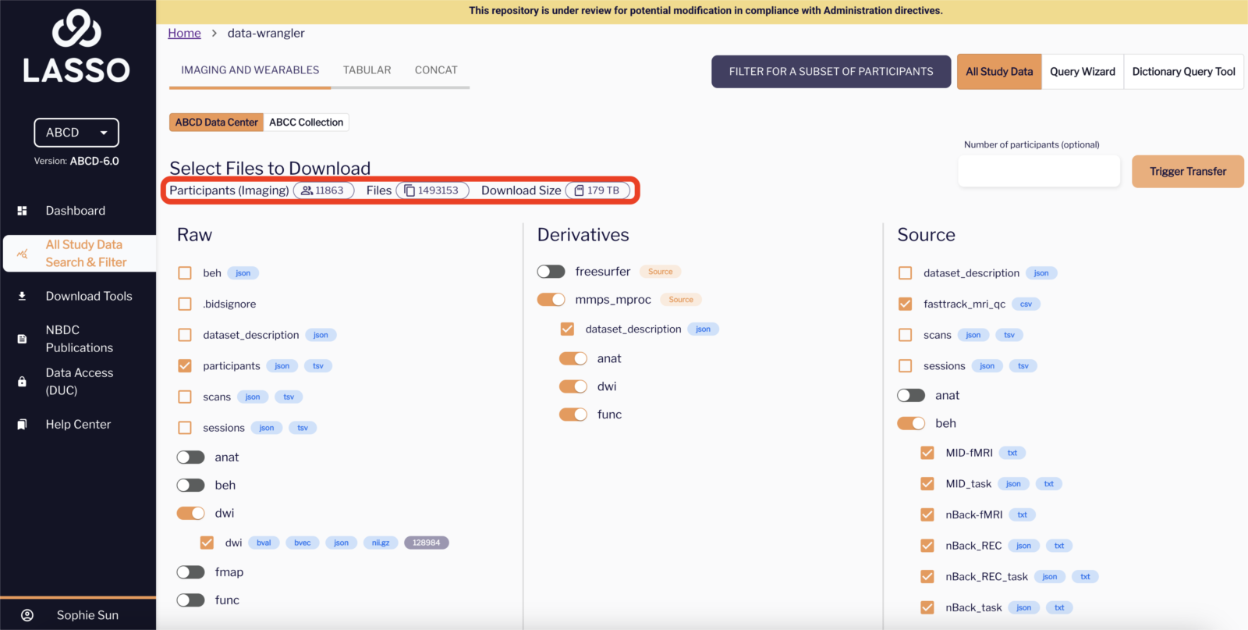Check the Source sessions checkbox

click(x=905, y=366)
